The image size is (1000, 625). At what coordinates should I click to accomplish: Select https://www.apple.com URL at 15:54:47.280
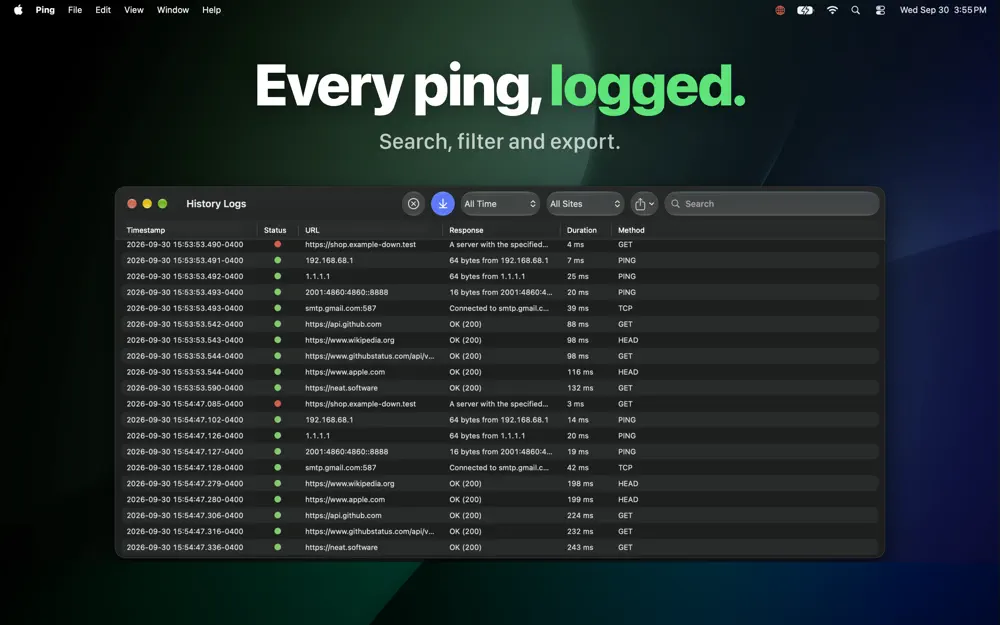[x=345, y=499]
